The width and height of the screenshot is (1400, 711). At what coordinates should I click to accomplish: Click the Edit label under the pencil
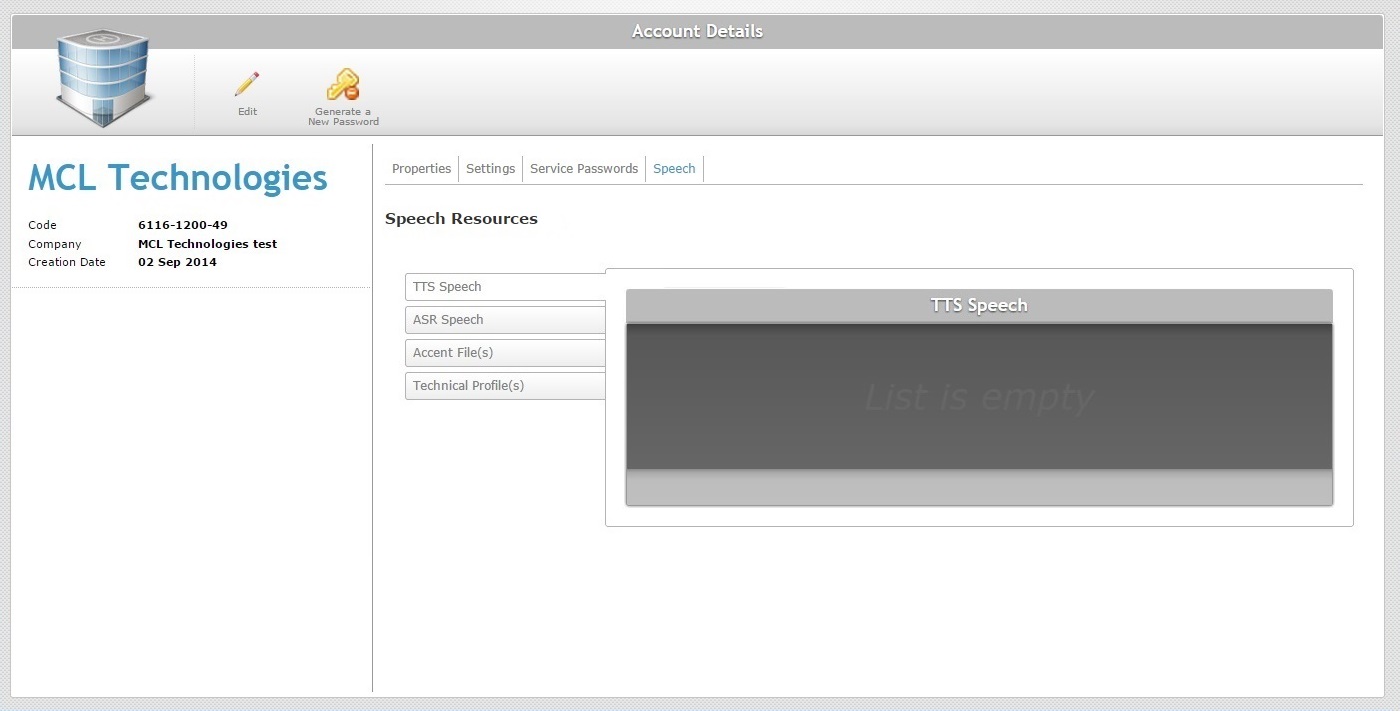tap(247, 112)
